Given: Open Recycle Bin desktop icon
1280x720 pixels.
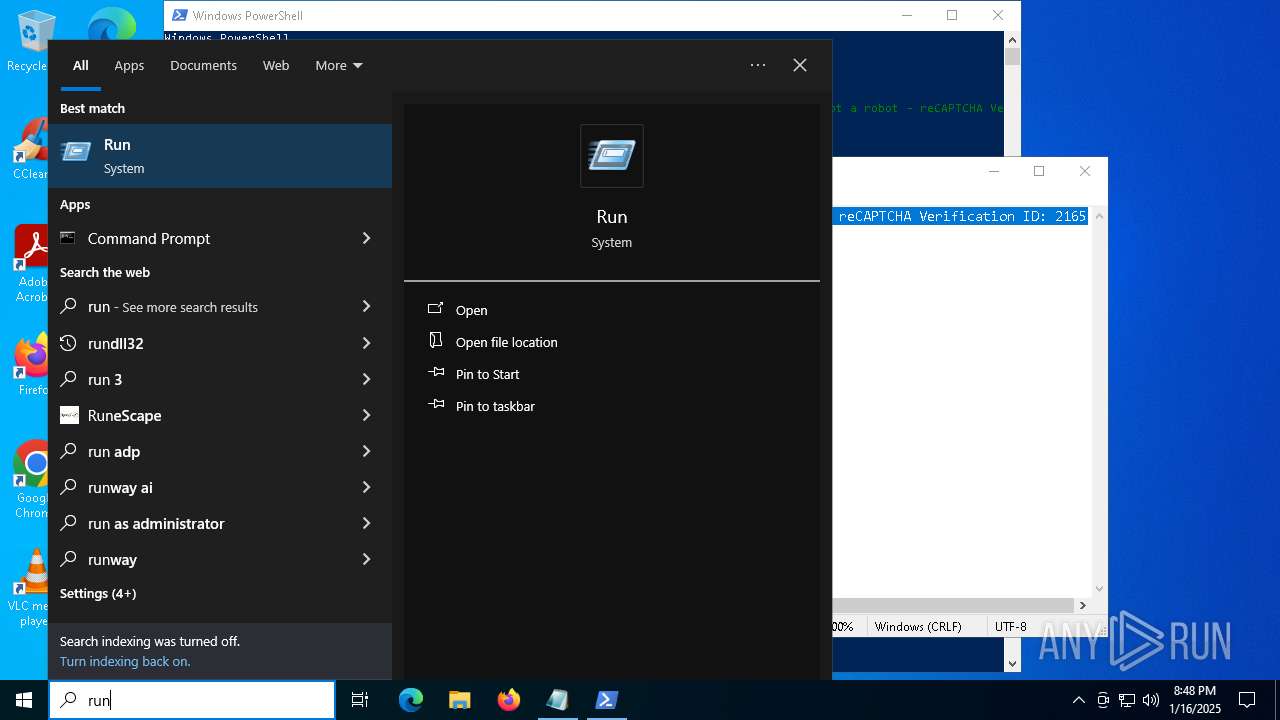Looking at the screenshot, I should [30, 40].
